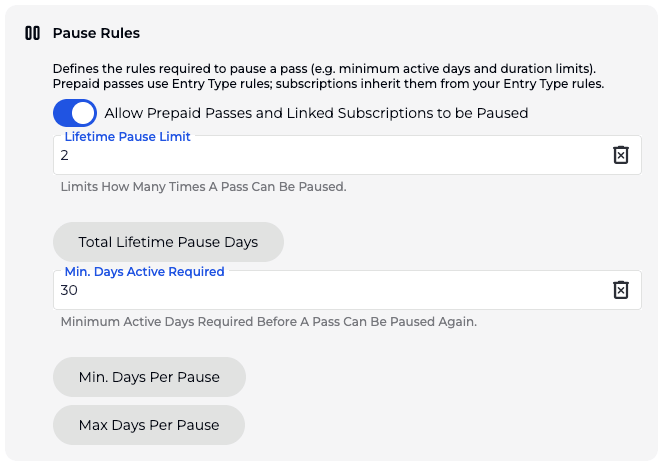Place cursor on the value 30
The height and width of the screenshot is (467, 662).
(x=69, y=291)
